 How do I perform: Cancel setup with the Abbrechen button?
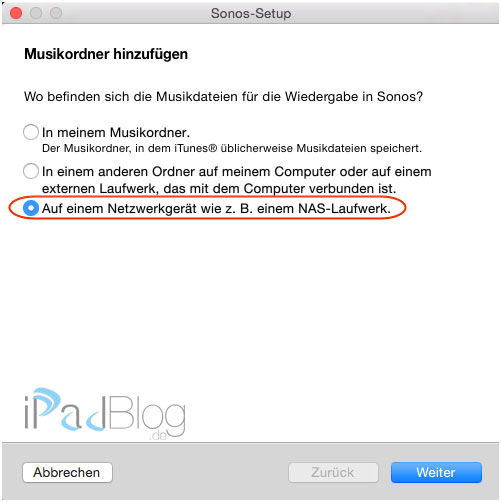pos(67,472)
